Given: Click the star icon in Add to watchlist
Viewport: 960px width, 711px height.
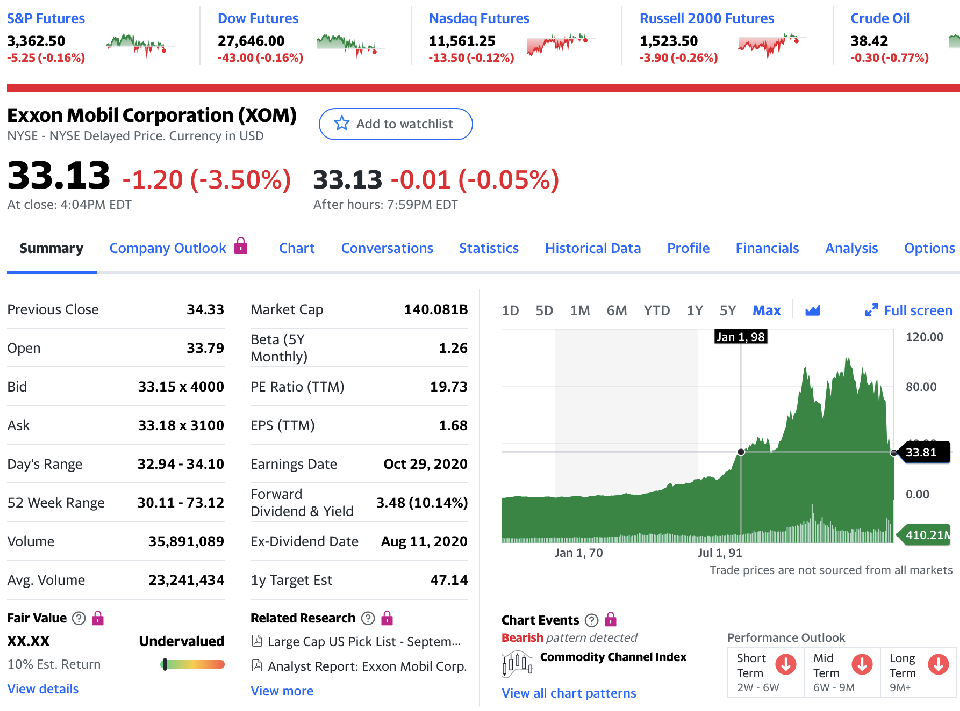Looking at the screenshot, I should pyautogui.click(x=342, y=124).
